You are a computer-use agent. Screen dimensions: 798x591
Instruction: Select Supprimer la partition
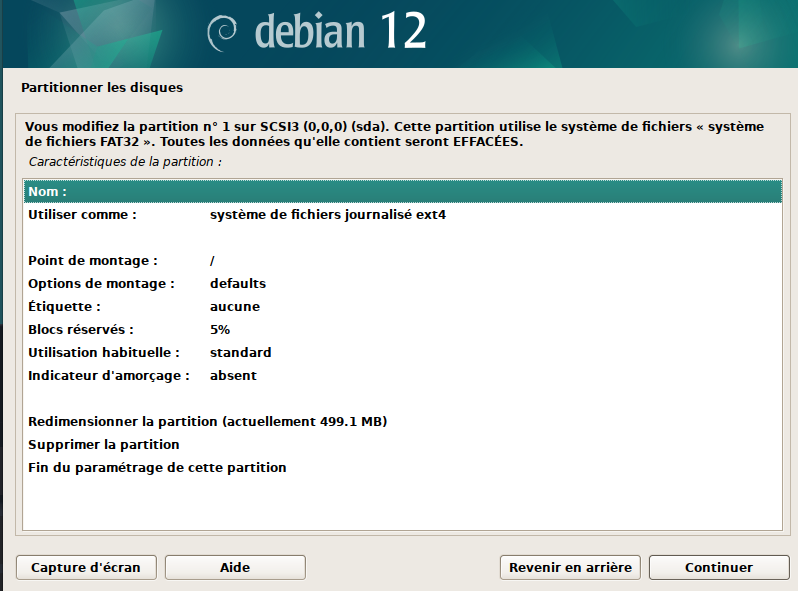click(403, 444)
